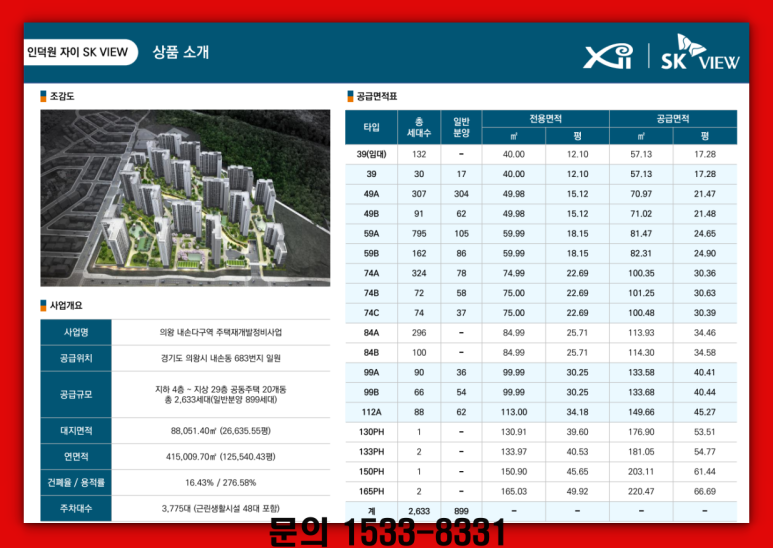Click '3,775대 (근린생활시설 48대 포함)' text
The image size is (773, 548).
click(x=221, y=509)
